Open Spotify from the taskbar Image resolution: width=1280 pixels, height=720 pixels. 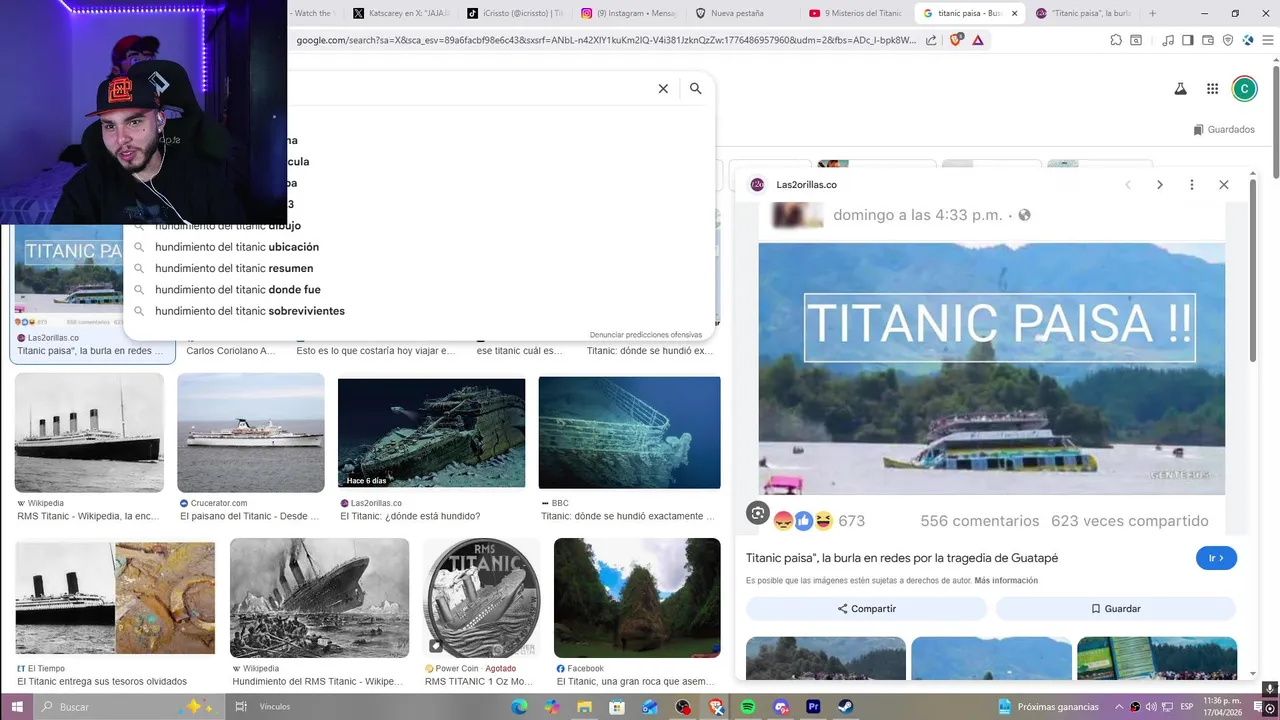click(748, 707)
